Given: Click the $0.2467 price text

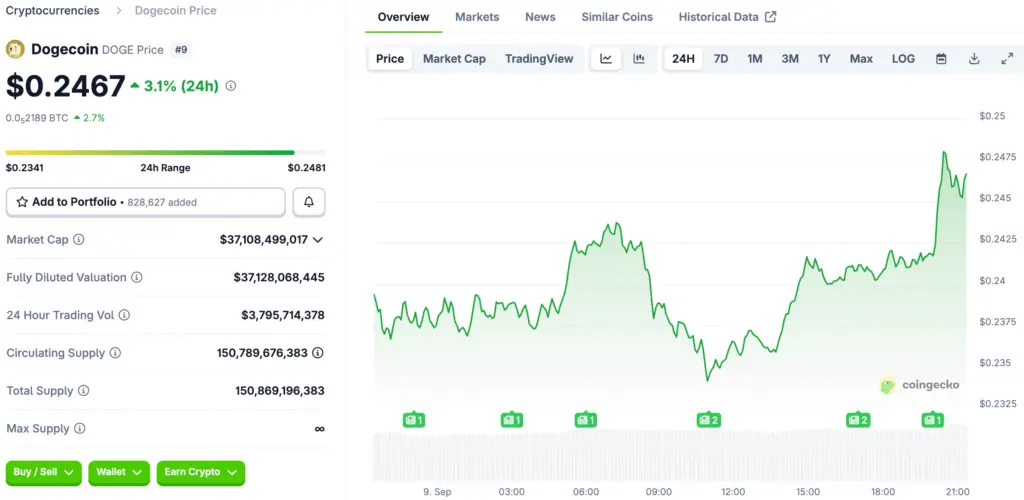Looking at the screenshot, I should (x=65, y=86).
